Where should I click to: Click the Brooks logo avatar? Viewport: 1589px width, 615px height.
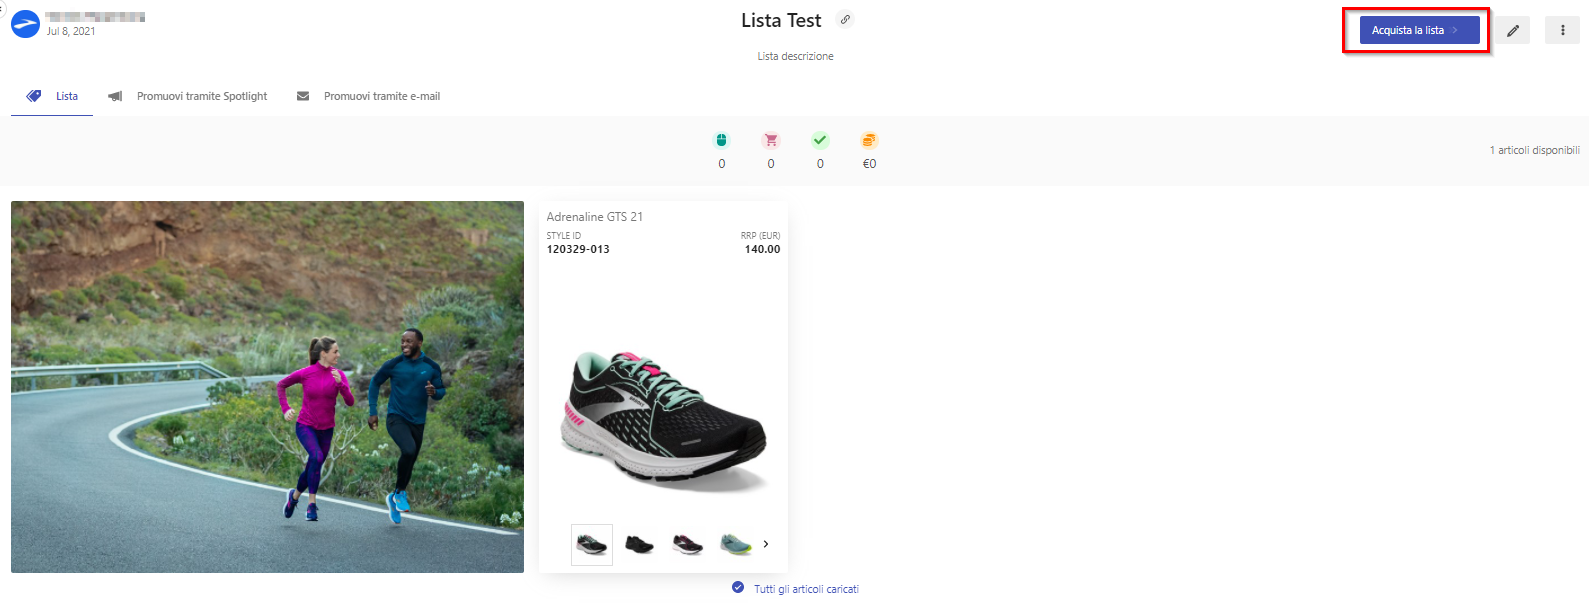25,24
